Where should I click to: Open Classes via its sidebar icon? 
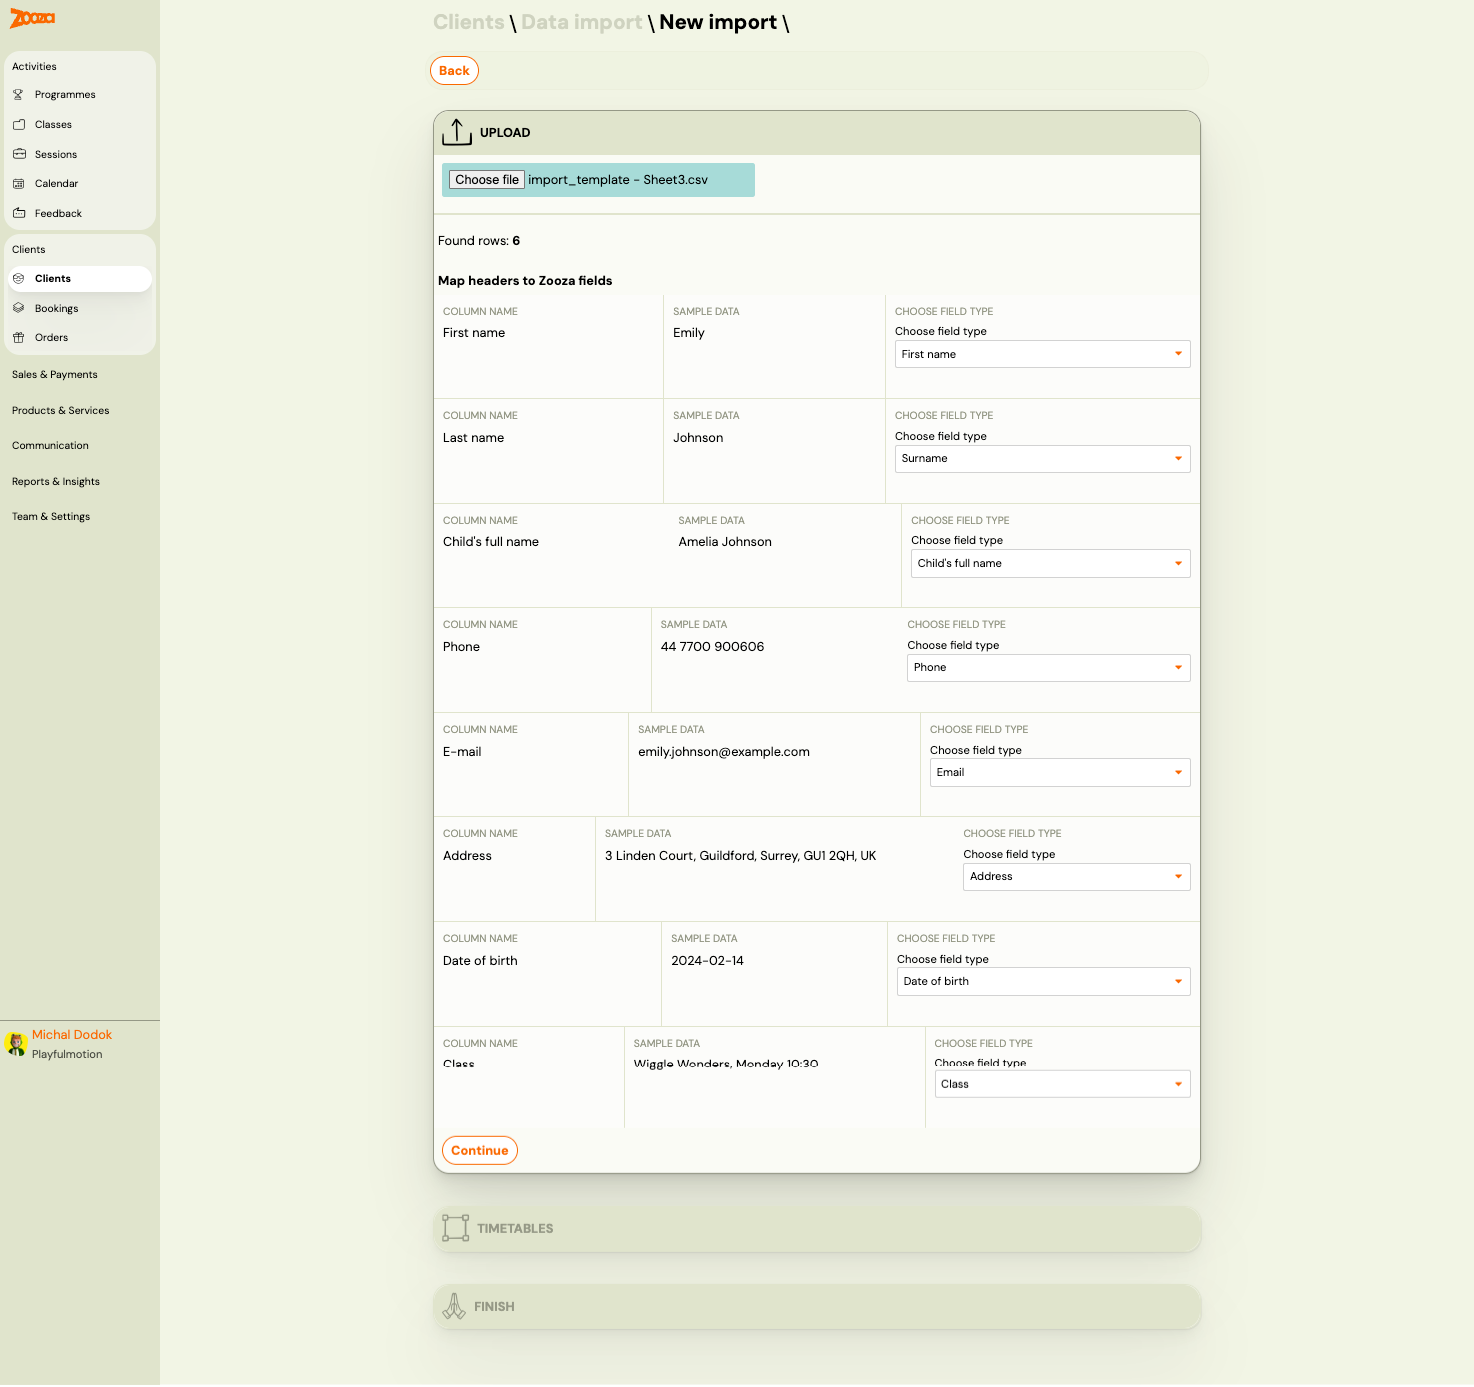click(x=19, y=124)
